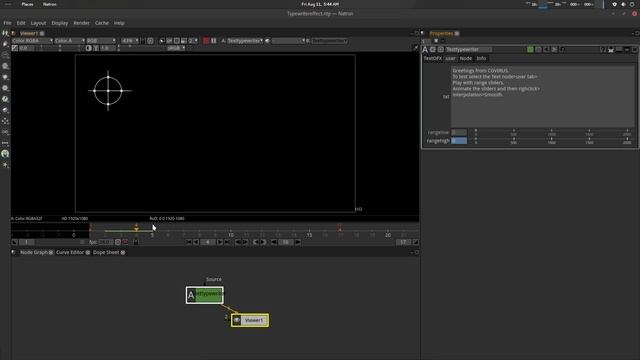
Task: Switch to the user tab in Texttypewriter panel
Action: tap(451, 58)
